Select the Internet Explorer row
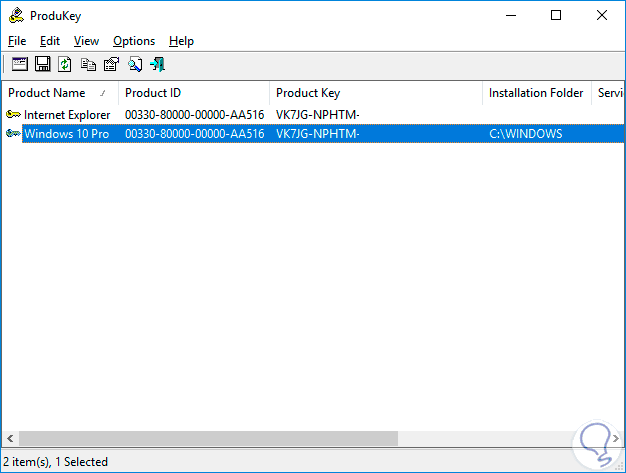The image size is (626, 473). (x=313, y=115)
